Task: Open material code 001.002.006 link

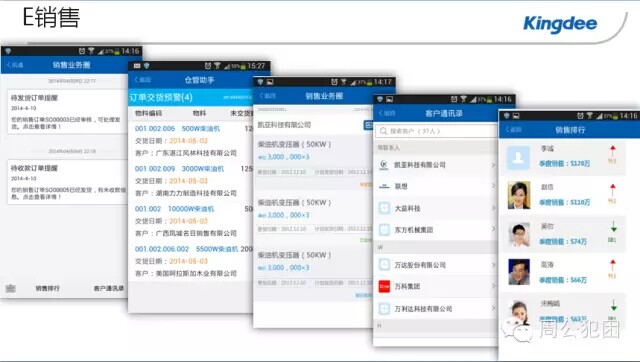Action: [155, 129]
